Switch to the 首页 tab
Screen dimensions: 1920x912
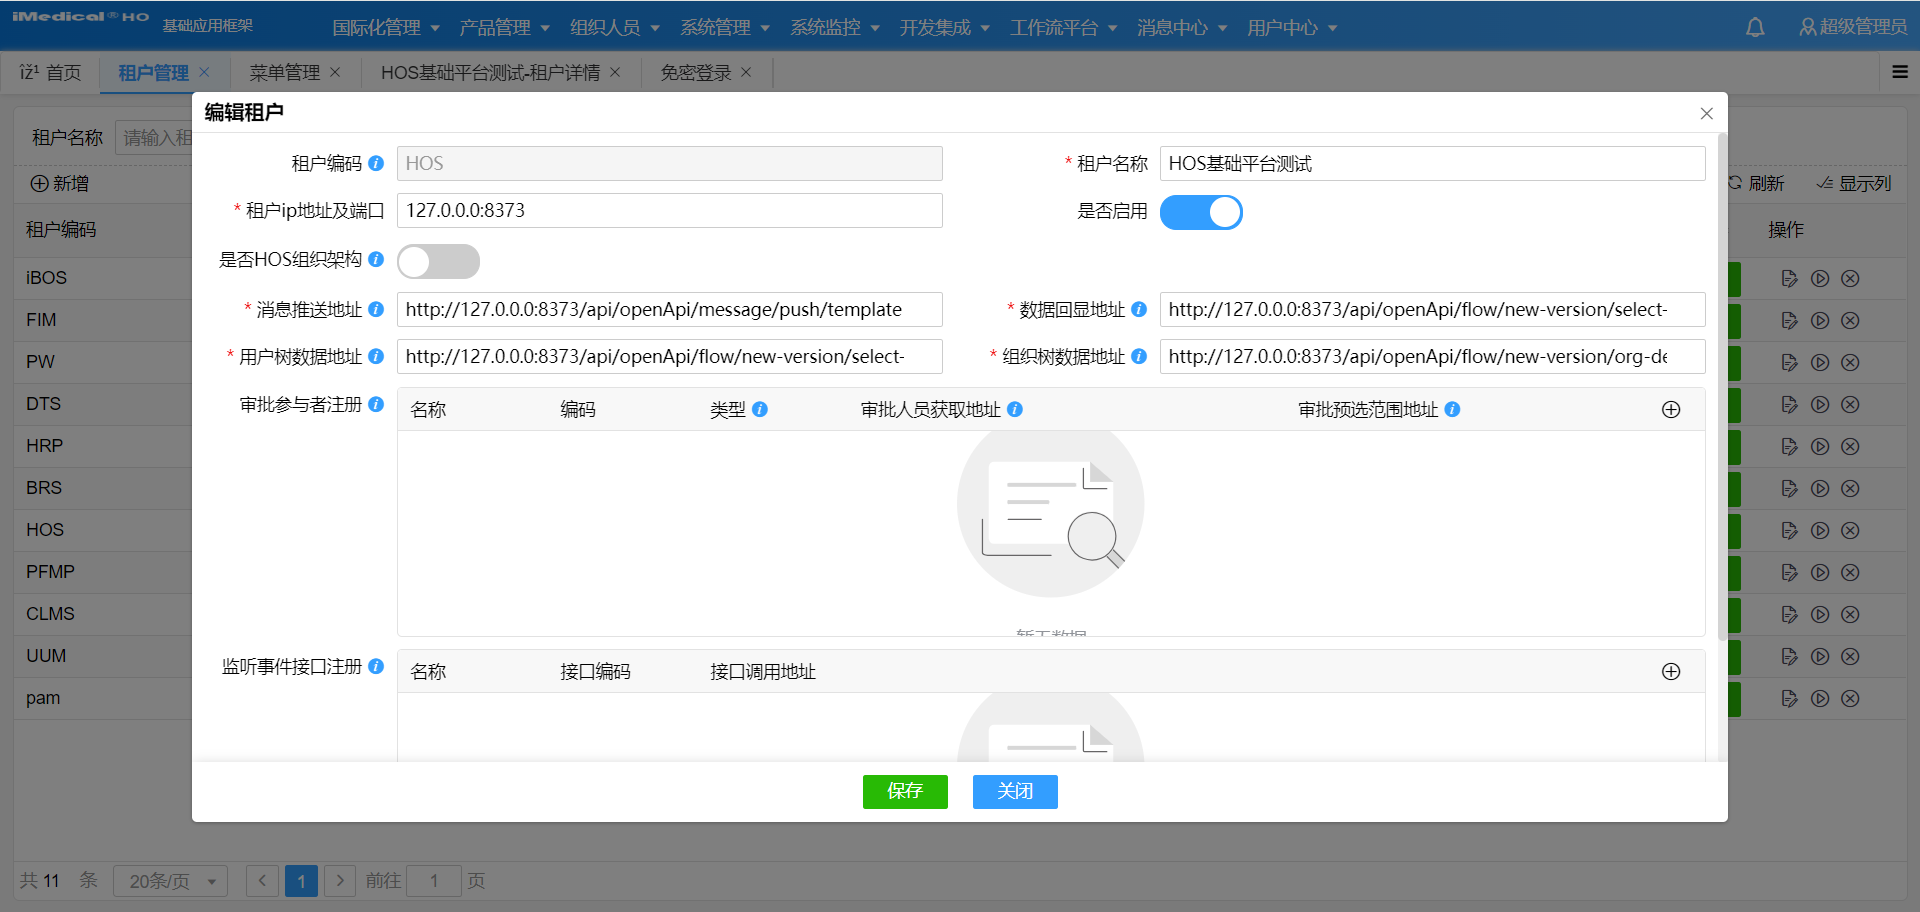pyautogui.click(x=50, y=72)
